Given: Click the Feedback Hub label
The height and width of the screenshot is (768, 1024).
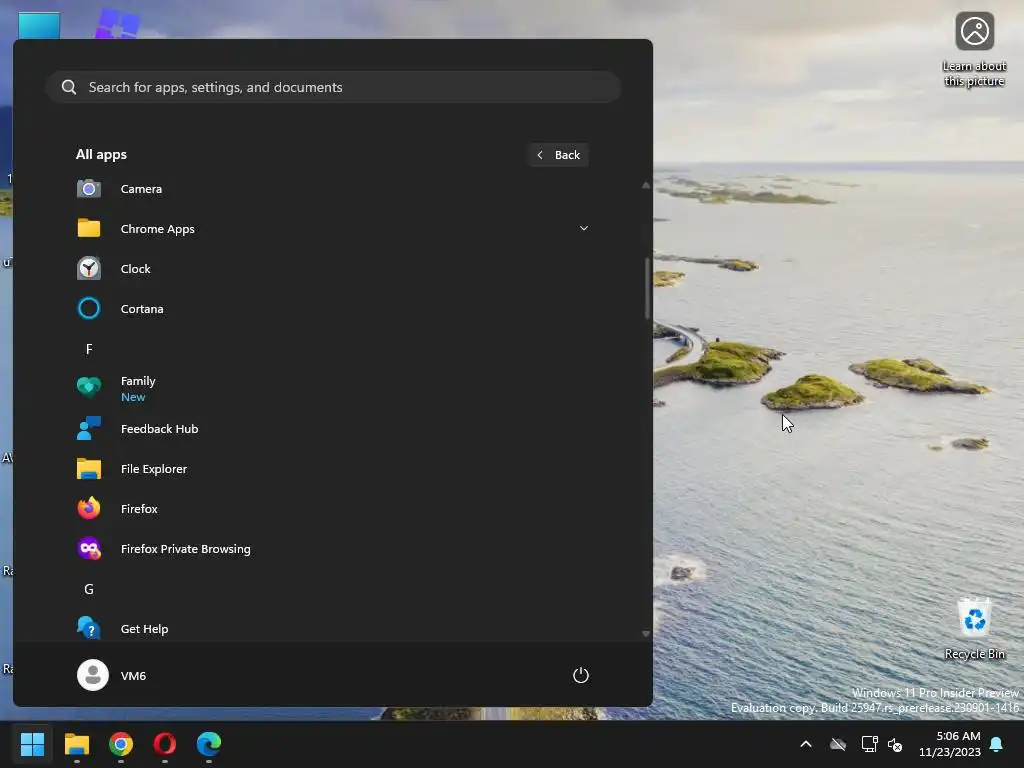Looking at the screenshot, I should coord(159,428).
